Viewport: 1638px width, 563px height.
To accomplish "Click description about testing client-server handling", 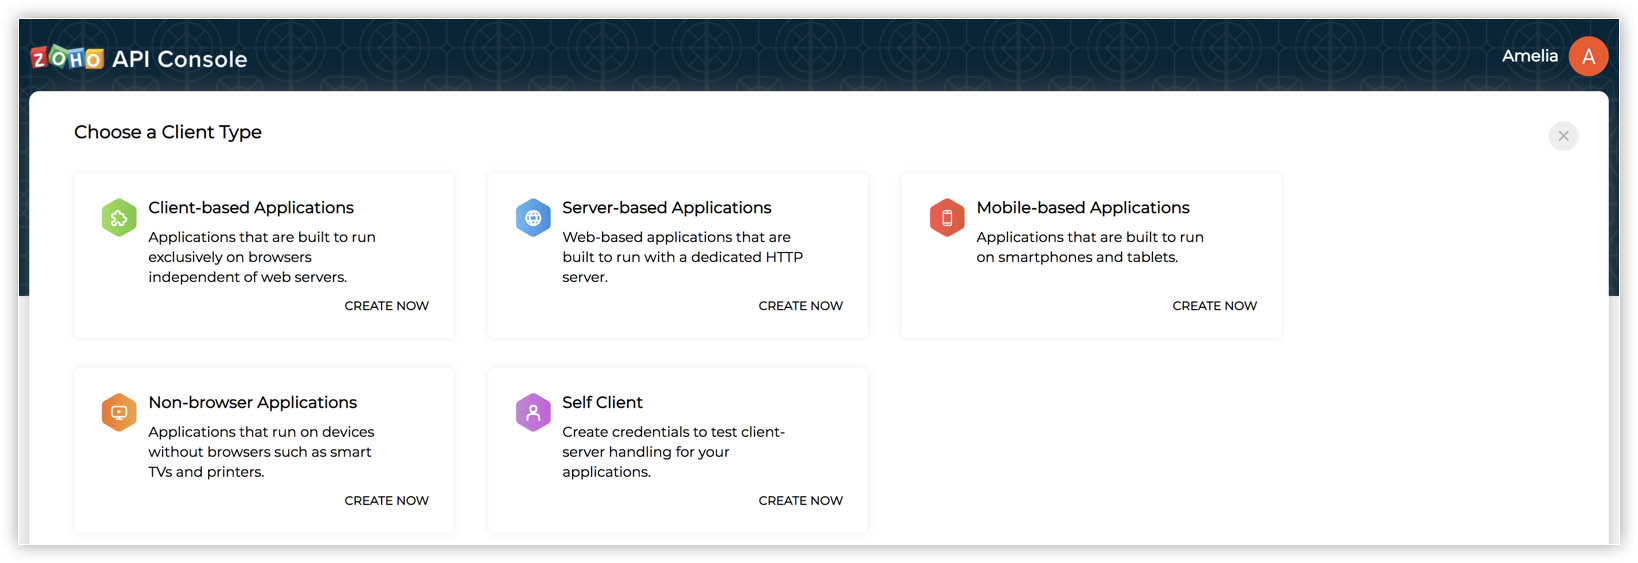I will [x=673, y=452].
